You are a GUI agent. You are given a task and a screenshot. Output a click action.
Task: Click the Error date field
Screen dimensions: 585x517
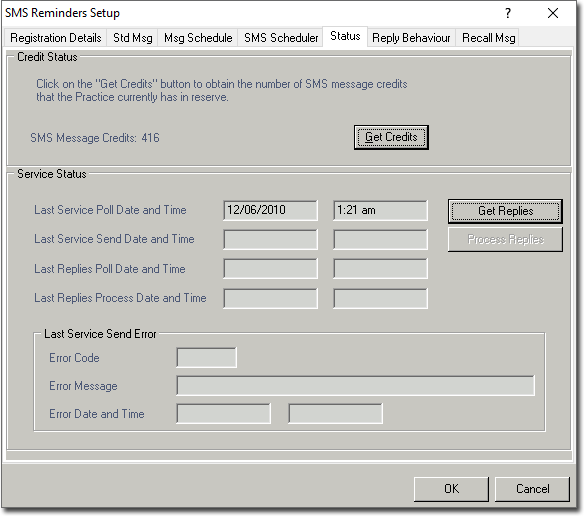[223, 414]
